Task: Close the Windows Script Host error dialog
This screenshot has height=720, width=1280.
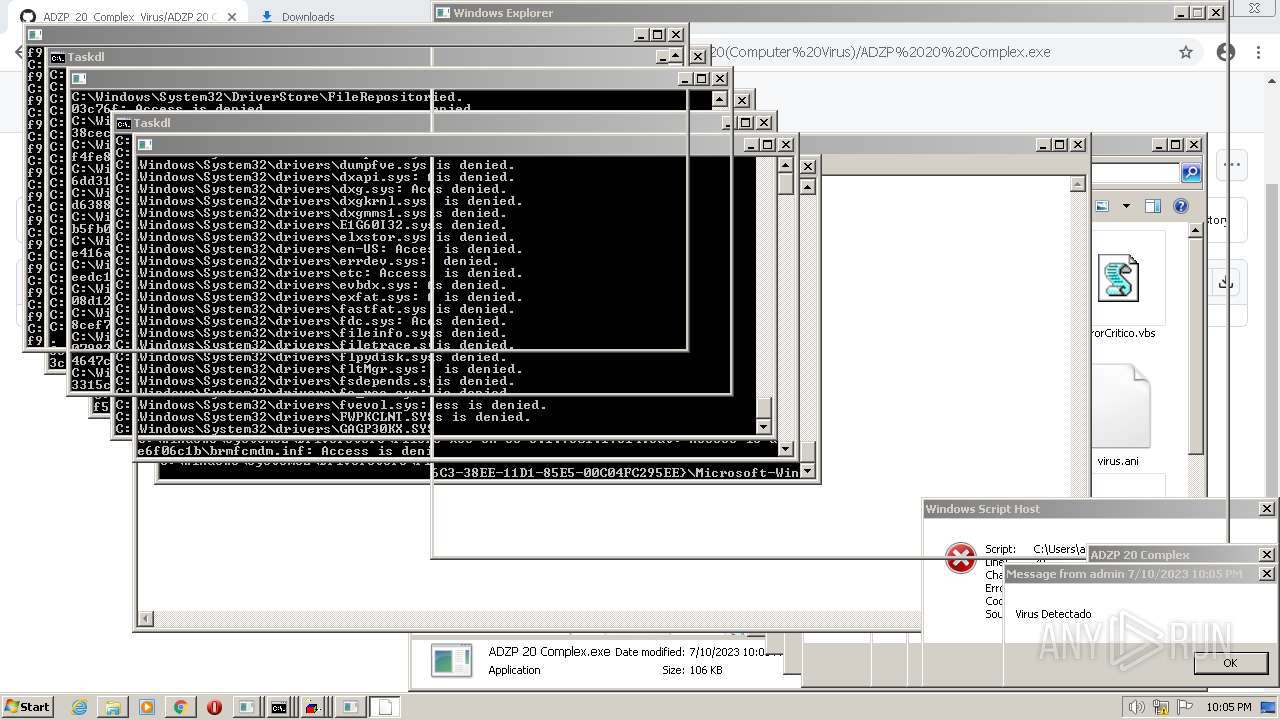Action: (1266, 509)
